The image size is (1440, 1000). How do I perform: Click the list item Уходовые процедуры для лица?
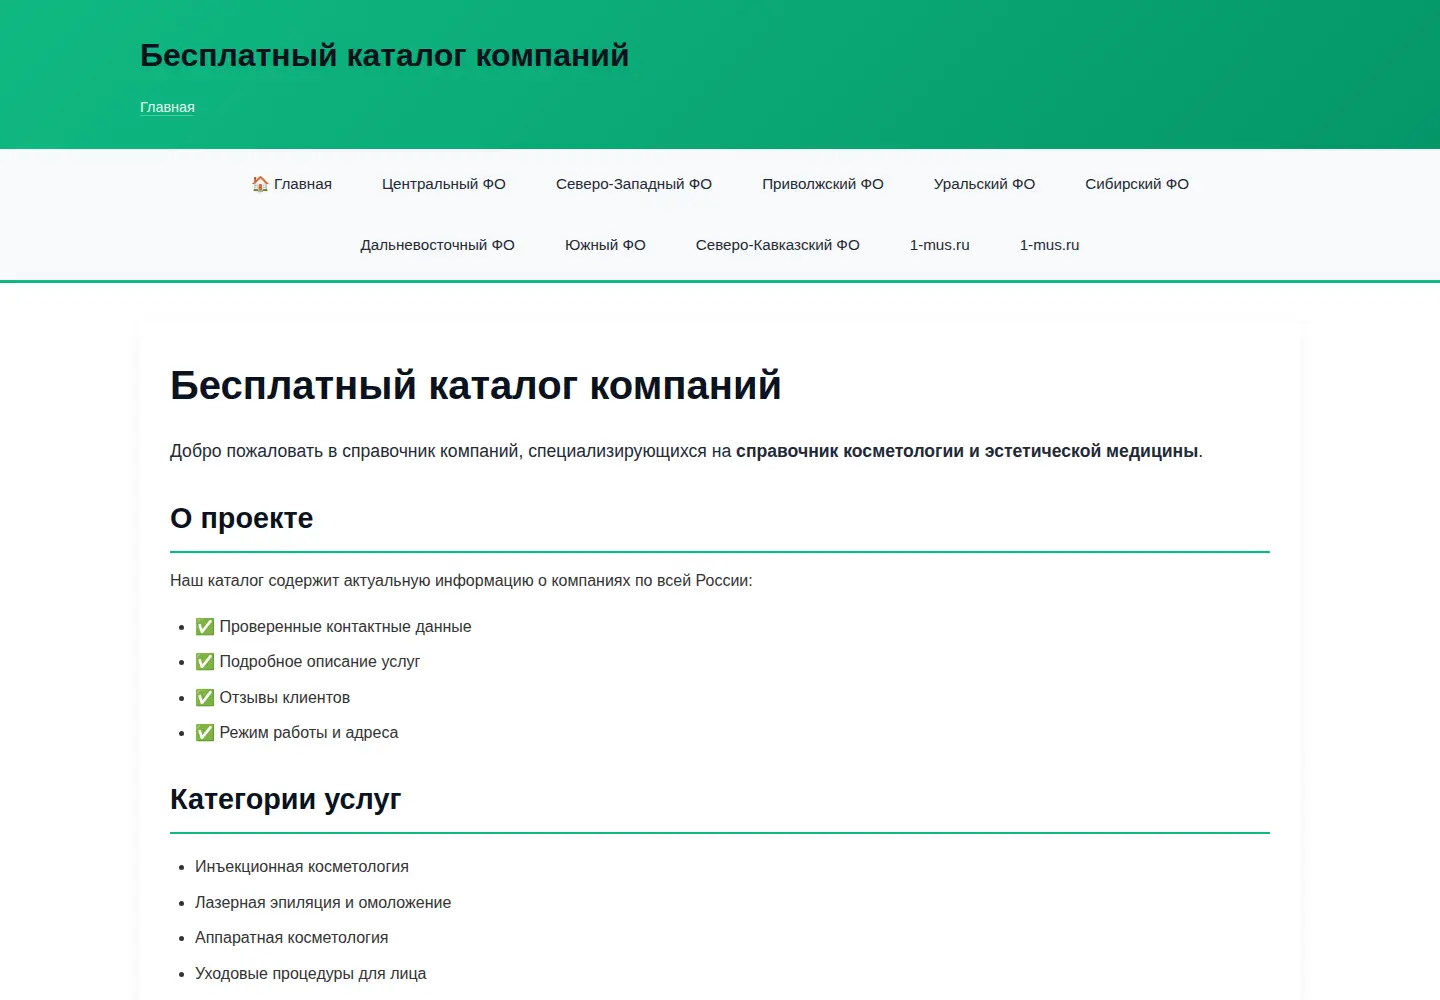[x=310, y=974]
